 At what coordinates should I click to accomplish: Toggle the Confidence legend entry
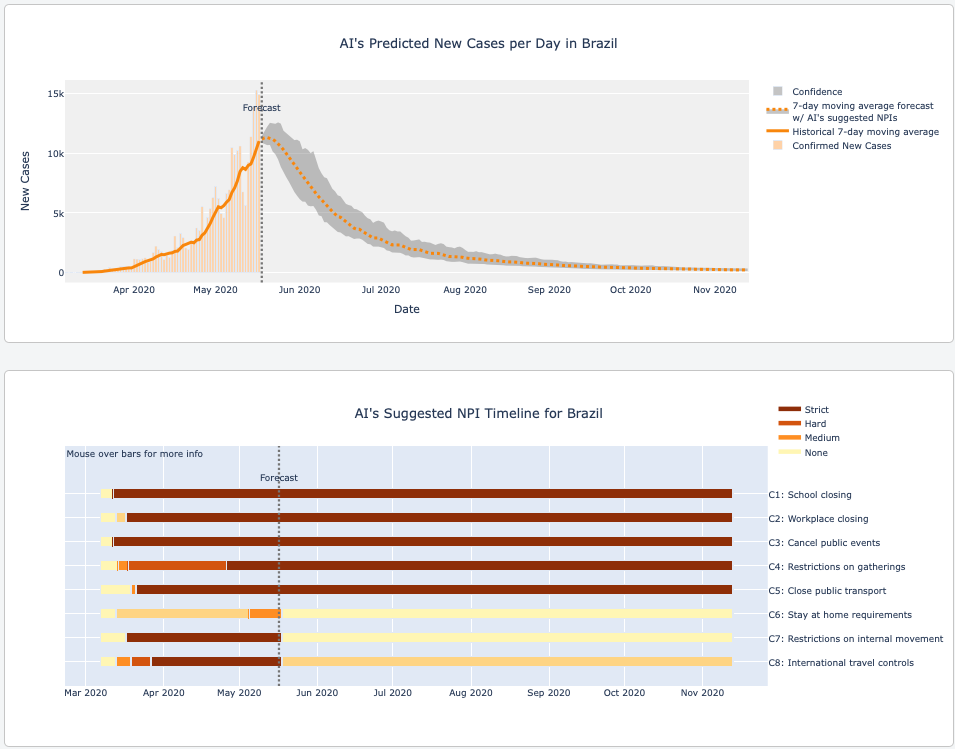pyautogui.click(x=817, y=92)
